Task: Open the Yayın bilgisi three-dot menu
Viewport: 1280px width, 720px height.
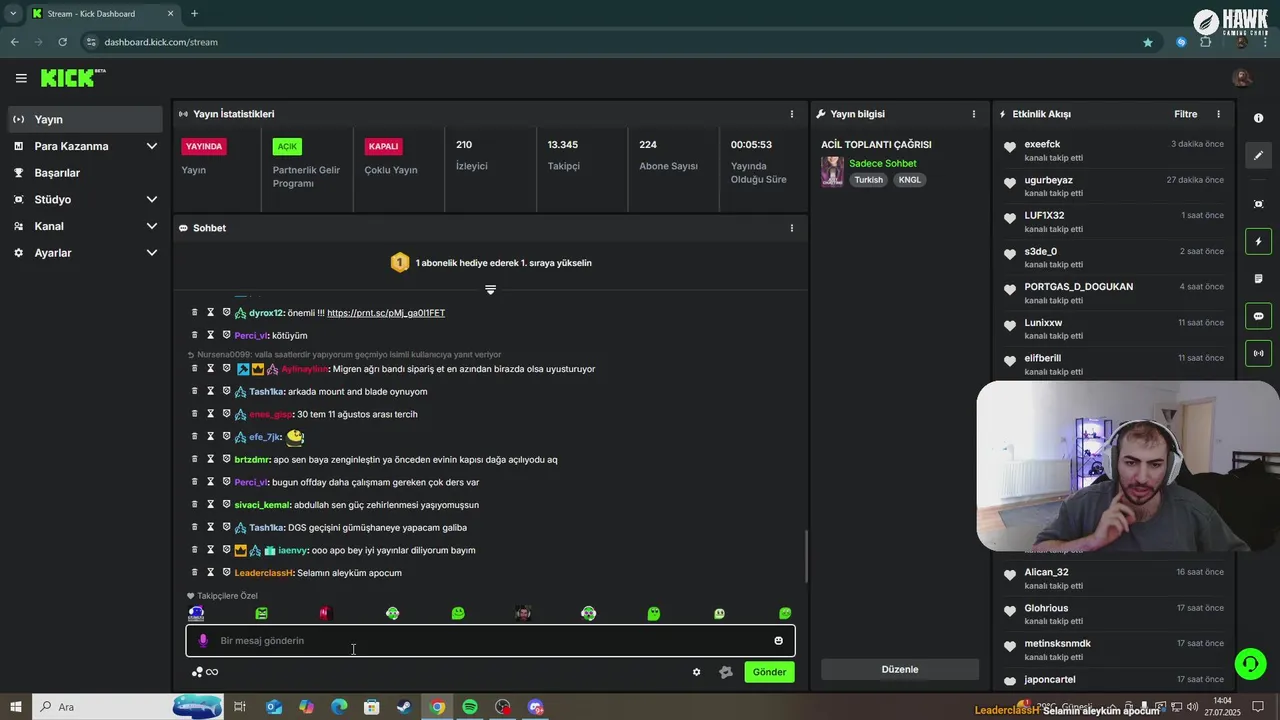Action: point(974,114)
